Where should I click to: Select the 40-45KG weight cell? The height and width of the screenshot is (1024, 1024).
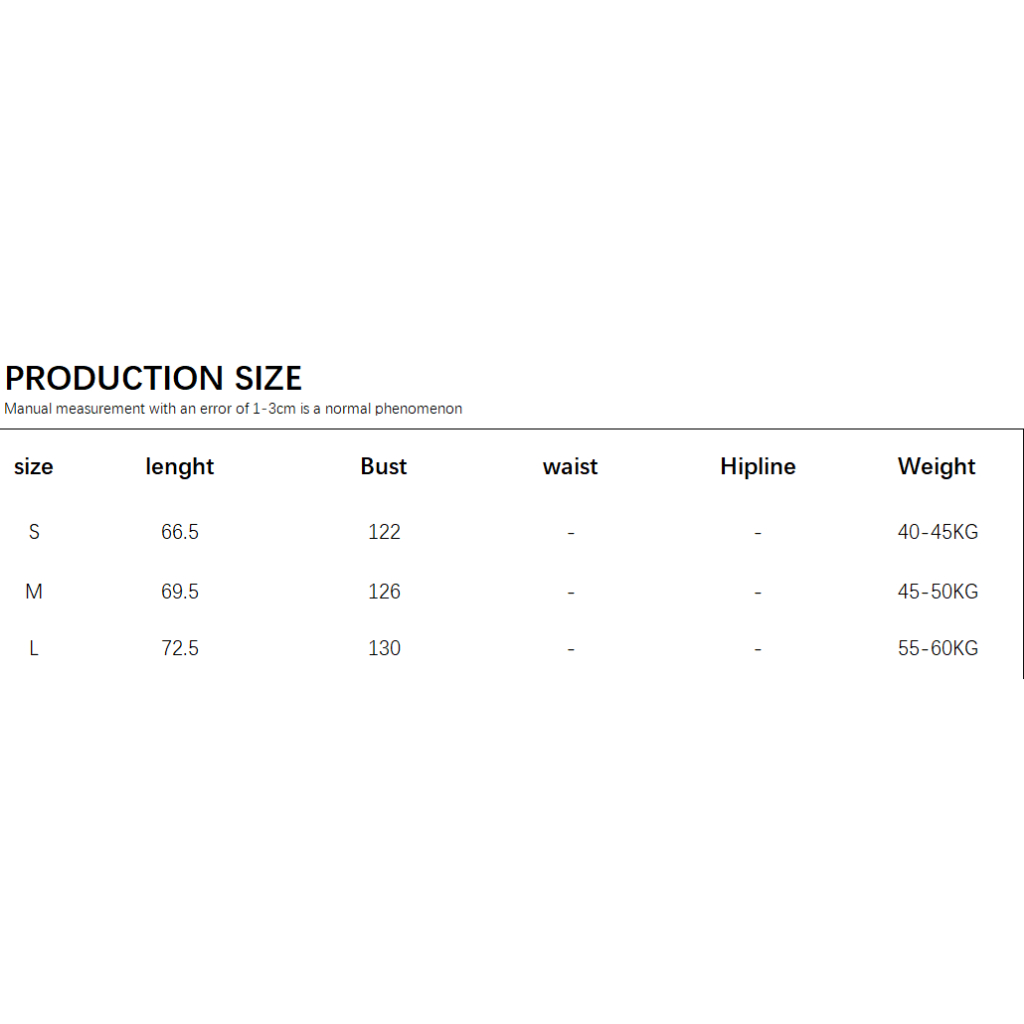tap(938, 532)
